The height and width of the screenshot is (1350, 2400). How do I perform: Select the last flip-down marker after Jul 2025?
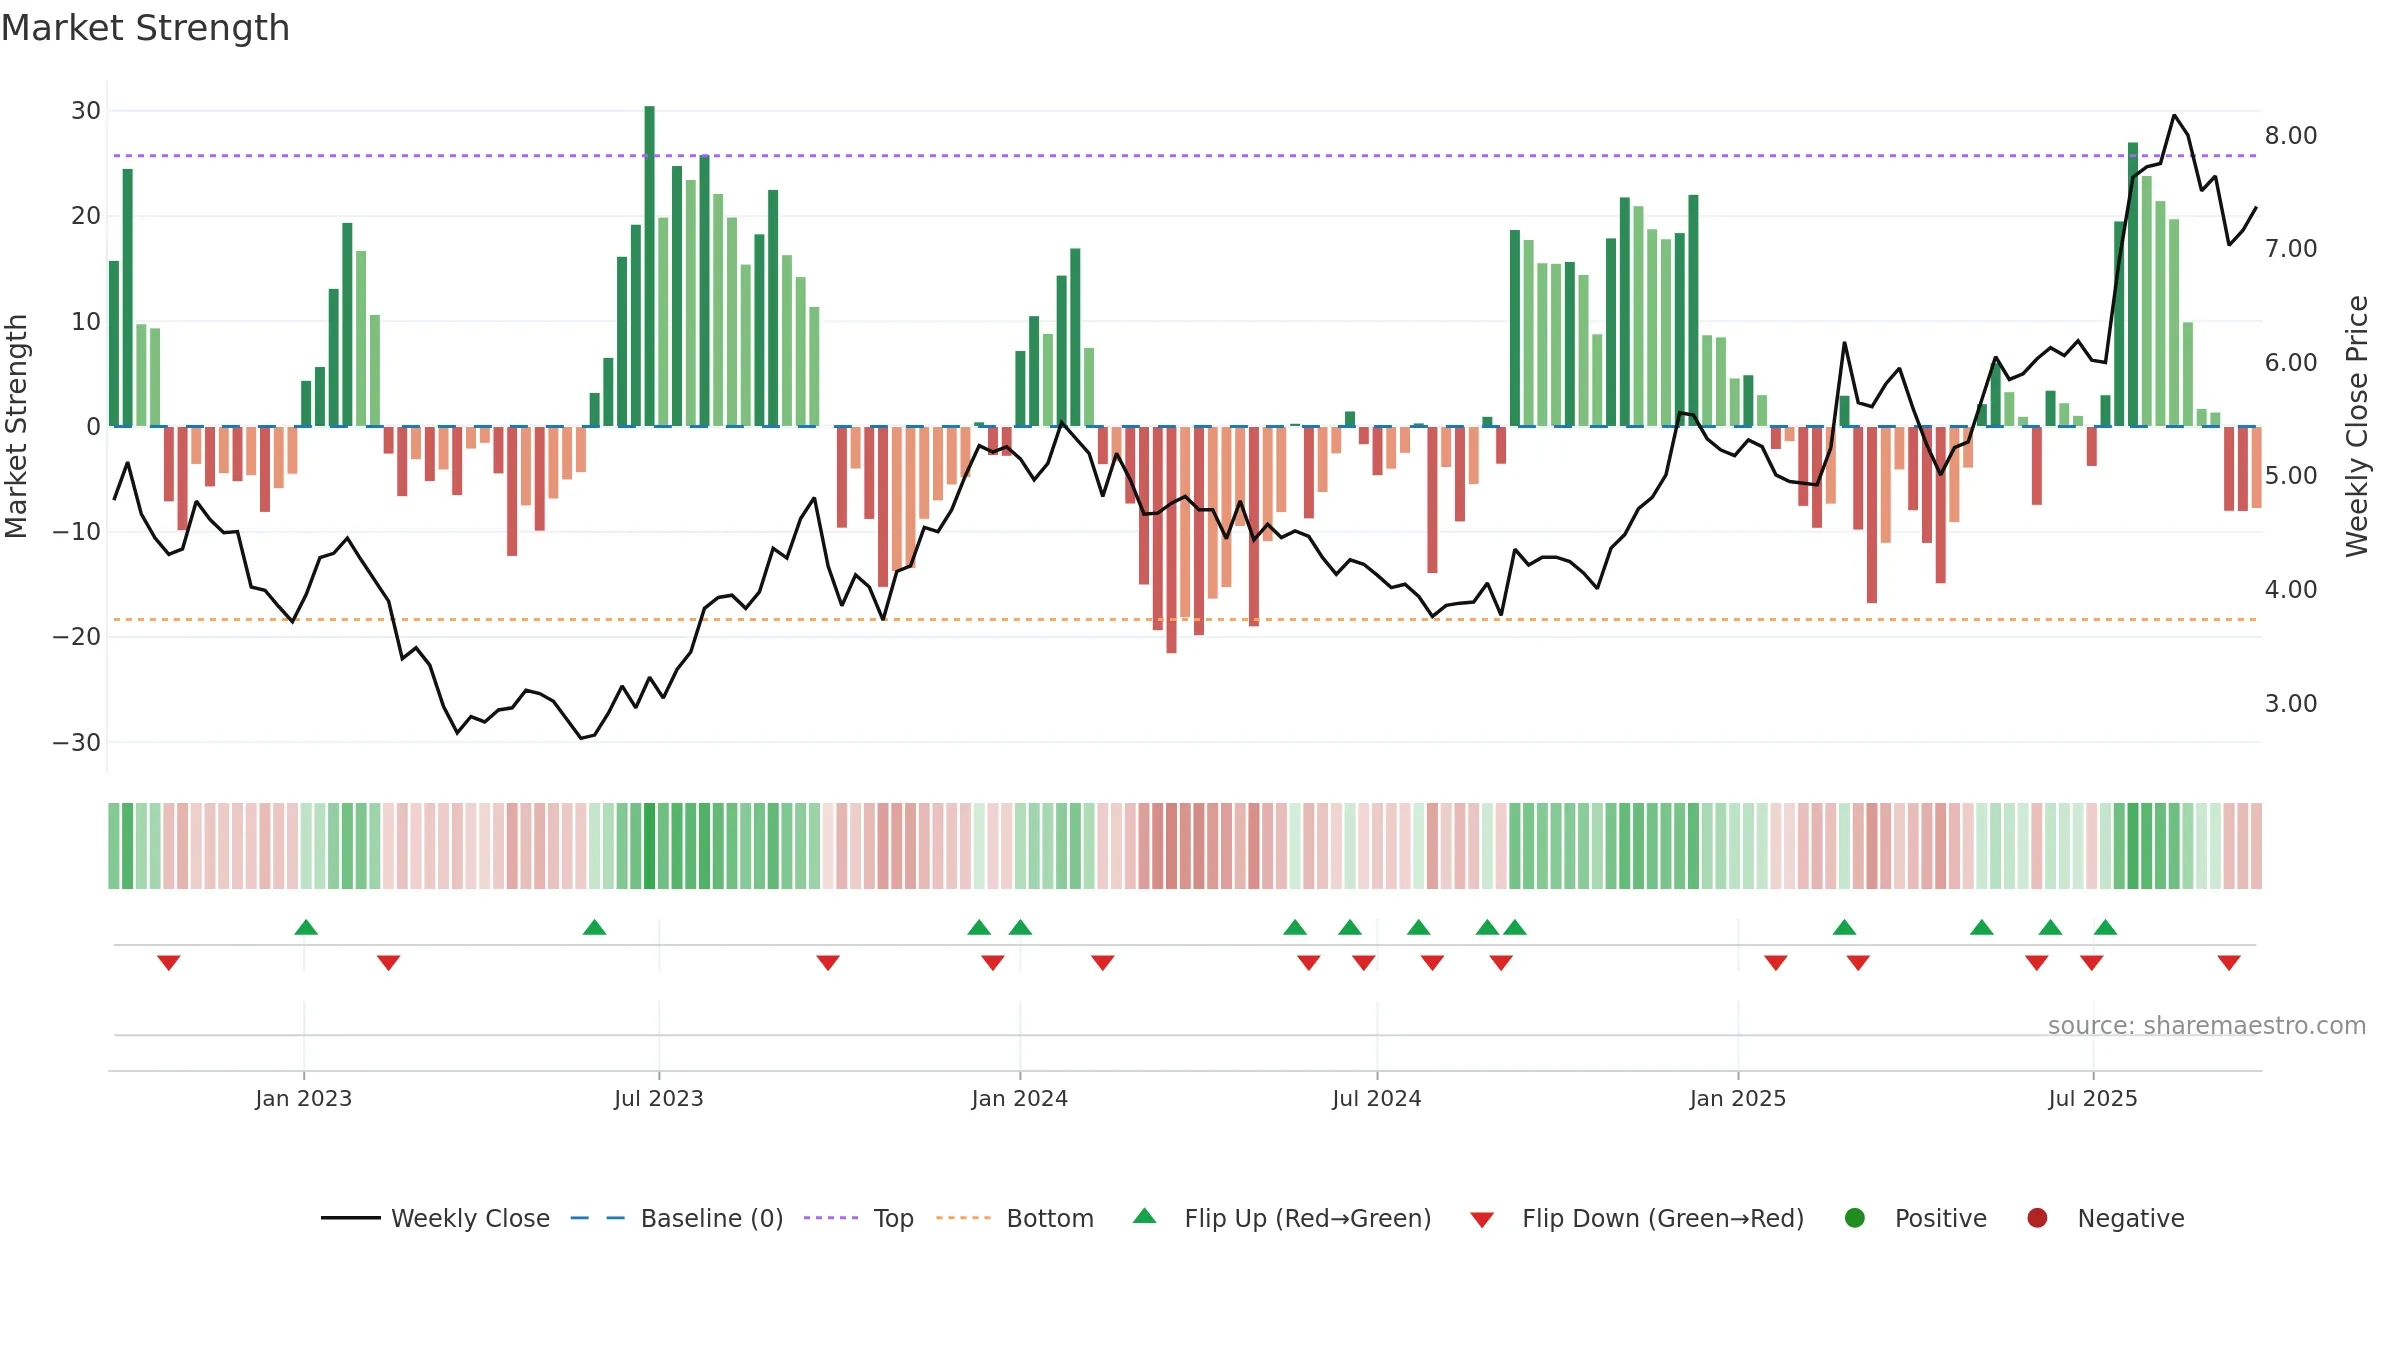(2229, 963)
